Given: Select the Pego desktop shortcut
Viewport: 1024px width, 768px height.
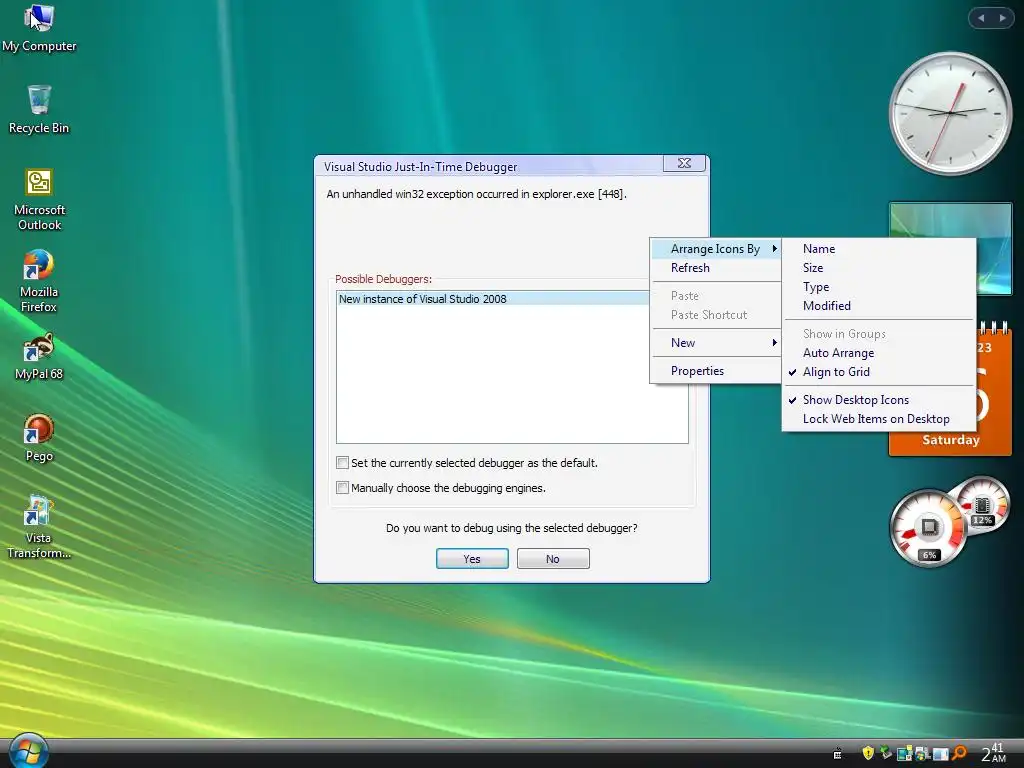Looking at the screenshot, I should click(39, 438).
